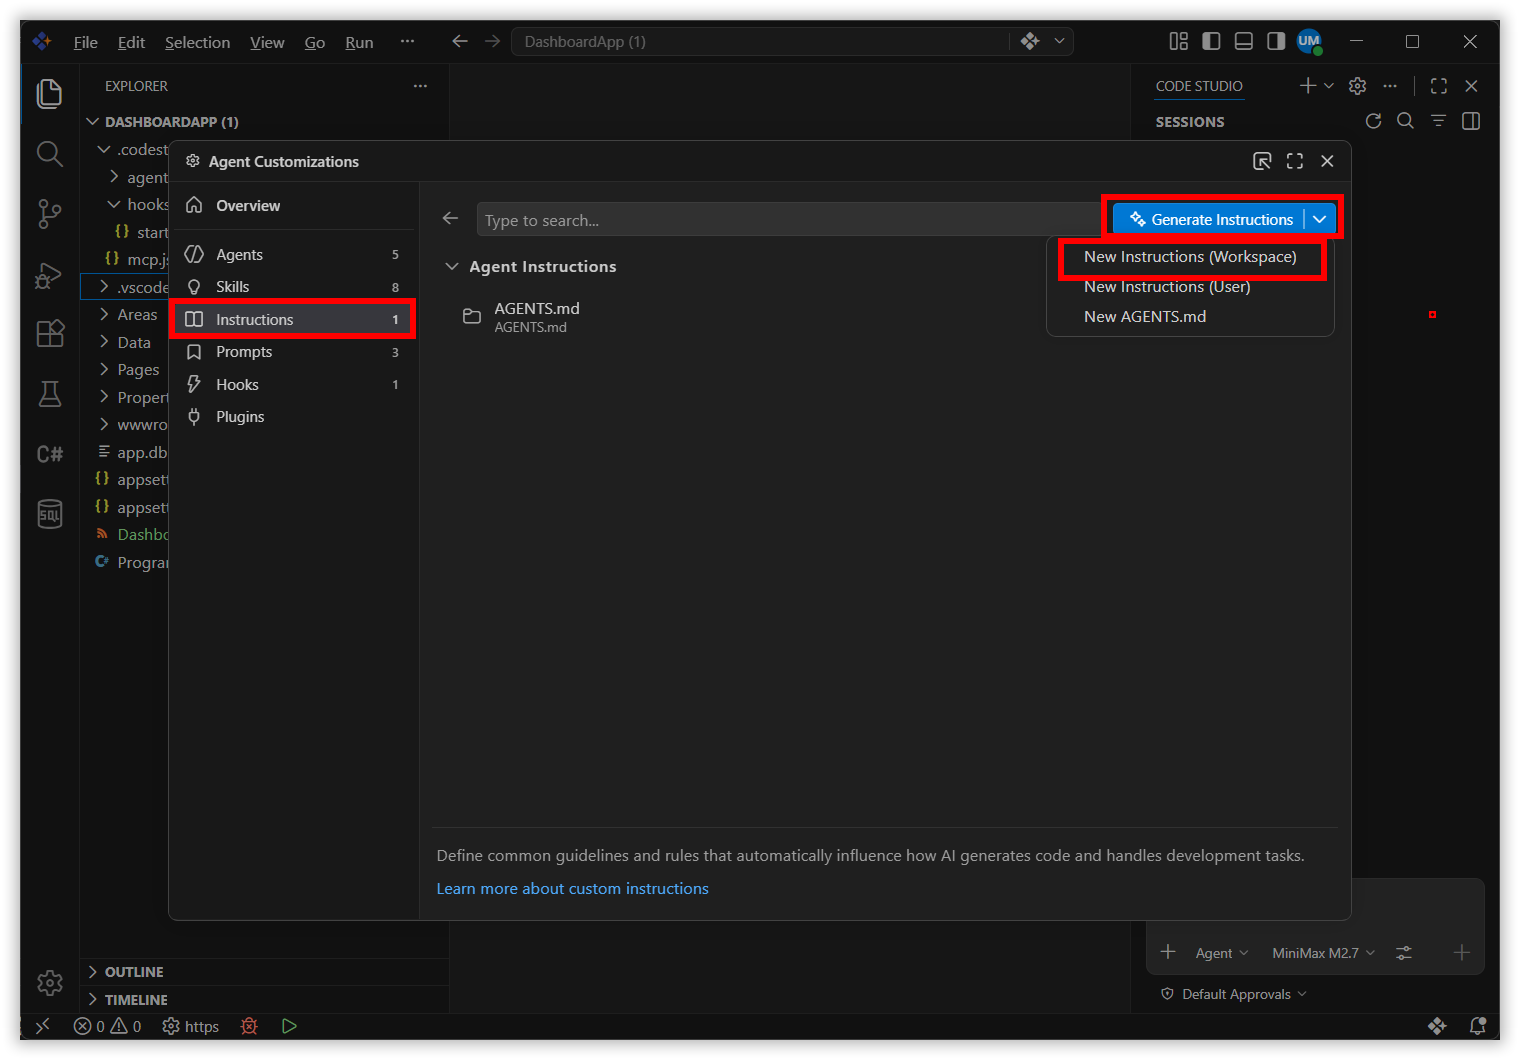The image size is (1520, 1060).
Task: Open the Default Approvals dropdown
Action: (x=1235, y=994)
